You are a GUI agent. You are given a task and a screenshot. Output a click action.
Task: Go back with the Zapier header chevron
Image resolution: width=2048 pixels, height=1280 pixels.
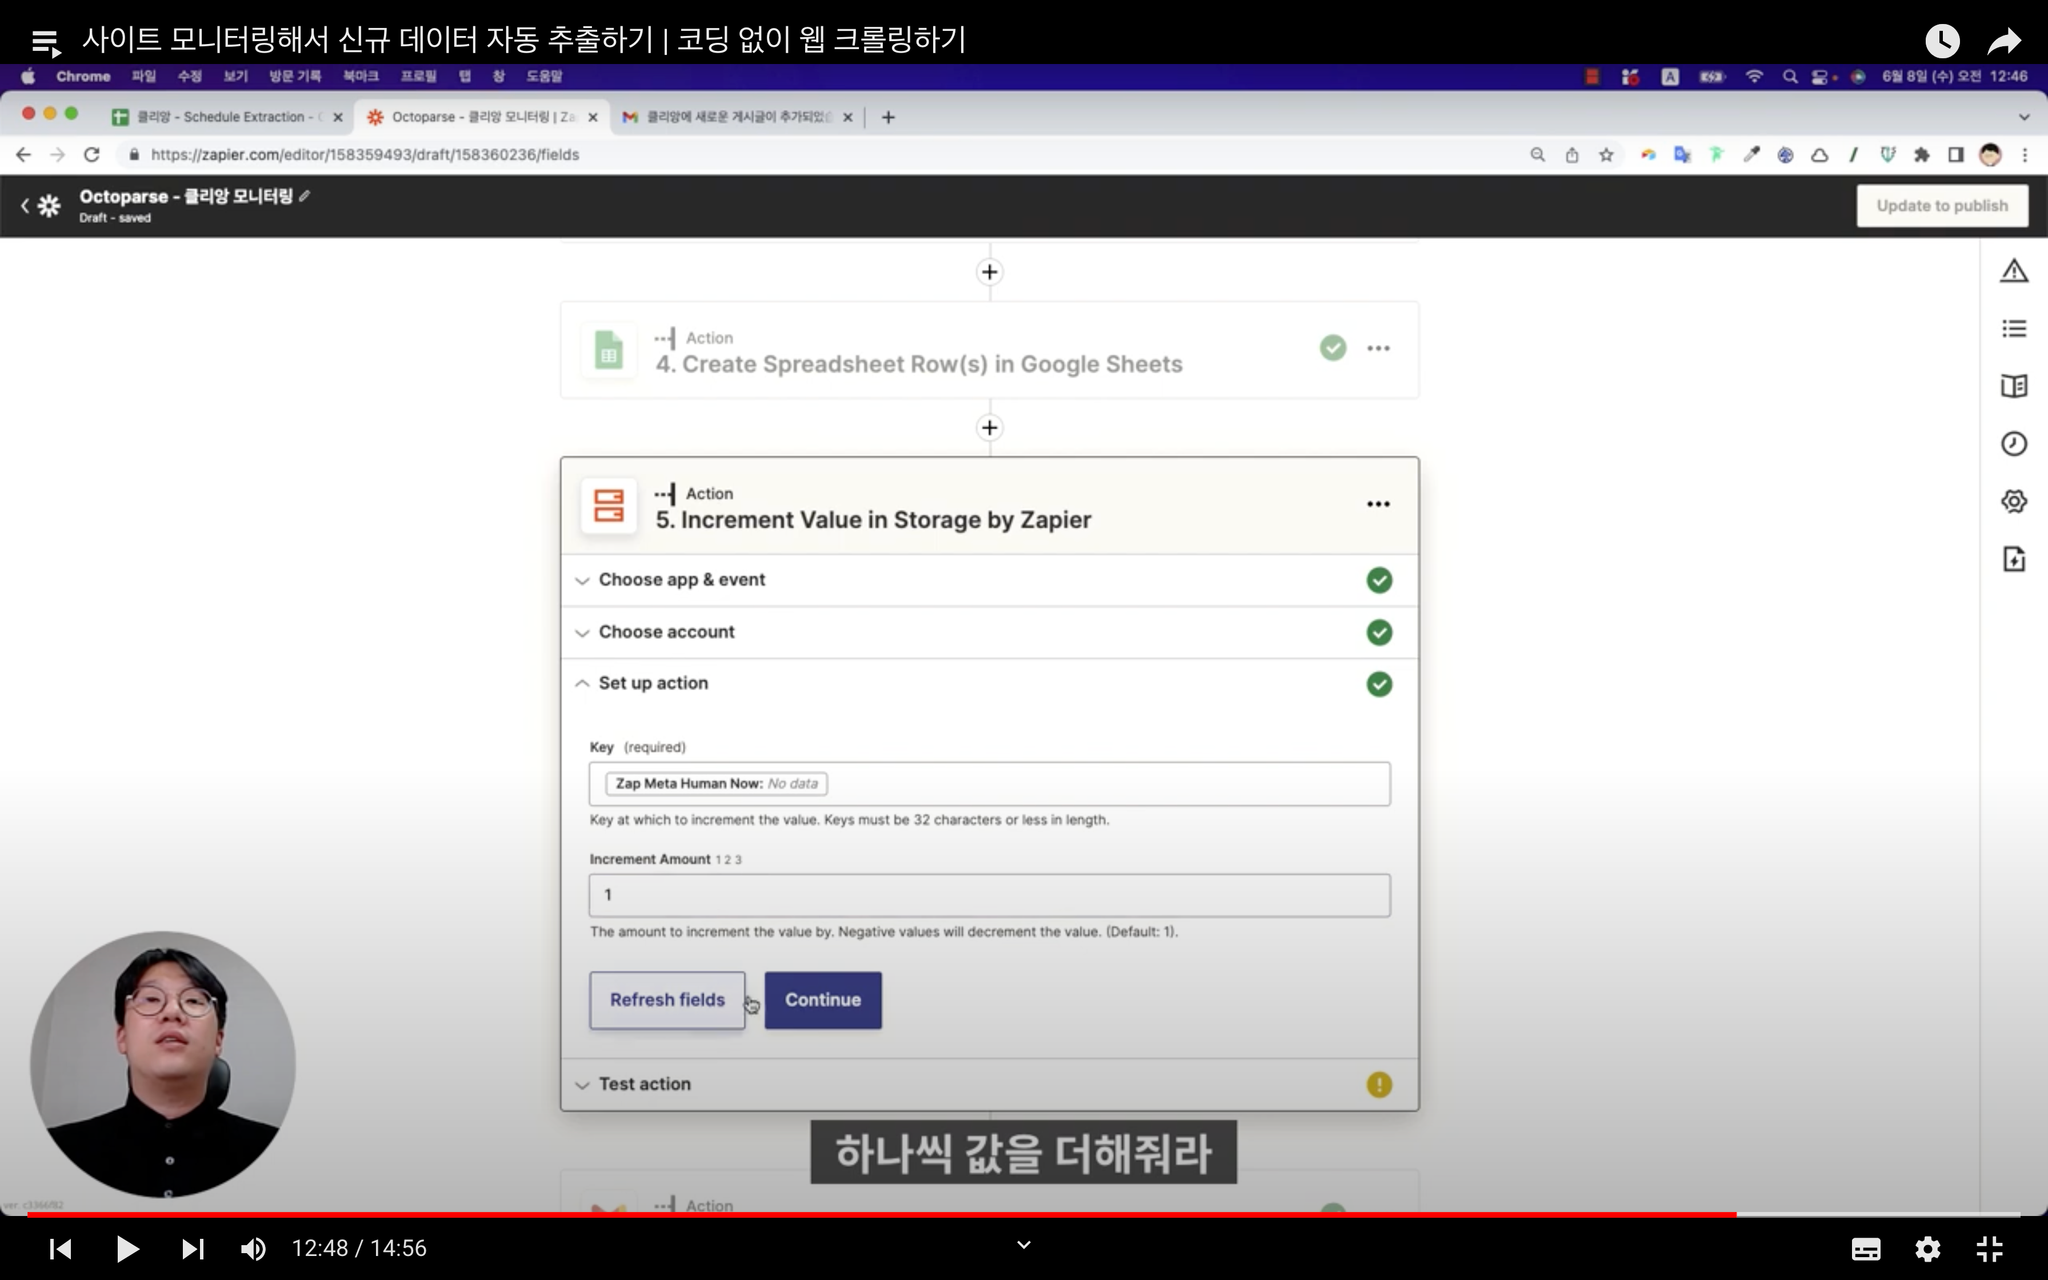pos(24,206)
